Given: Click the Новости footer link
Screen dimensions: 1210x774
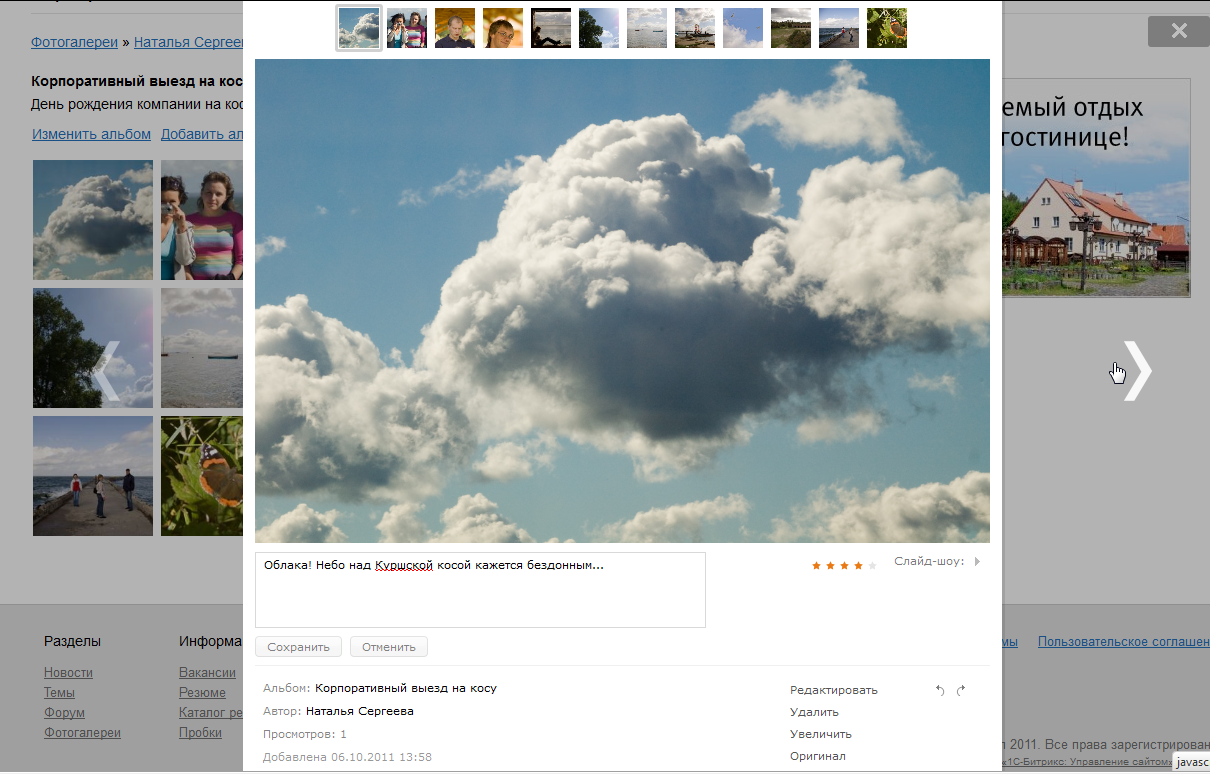Looking at the screenshot, I should (x=68, y=673).
